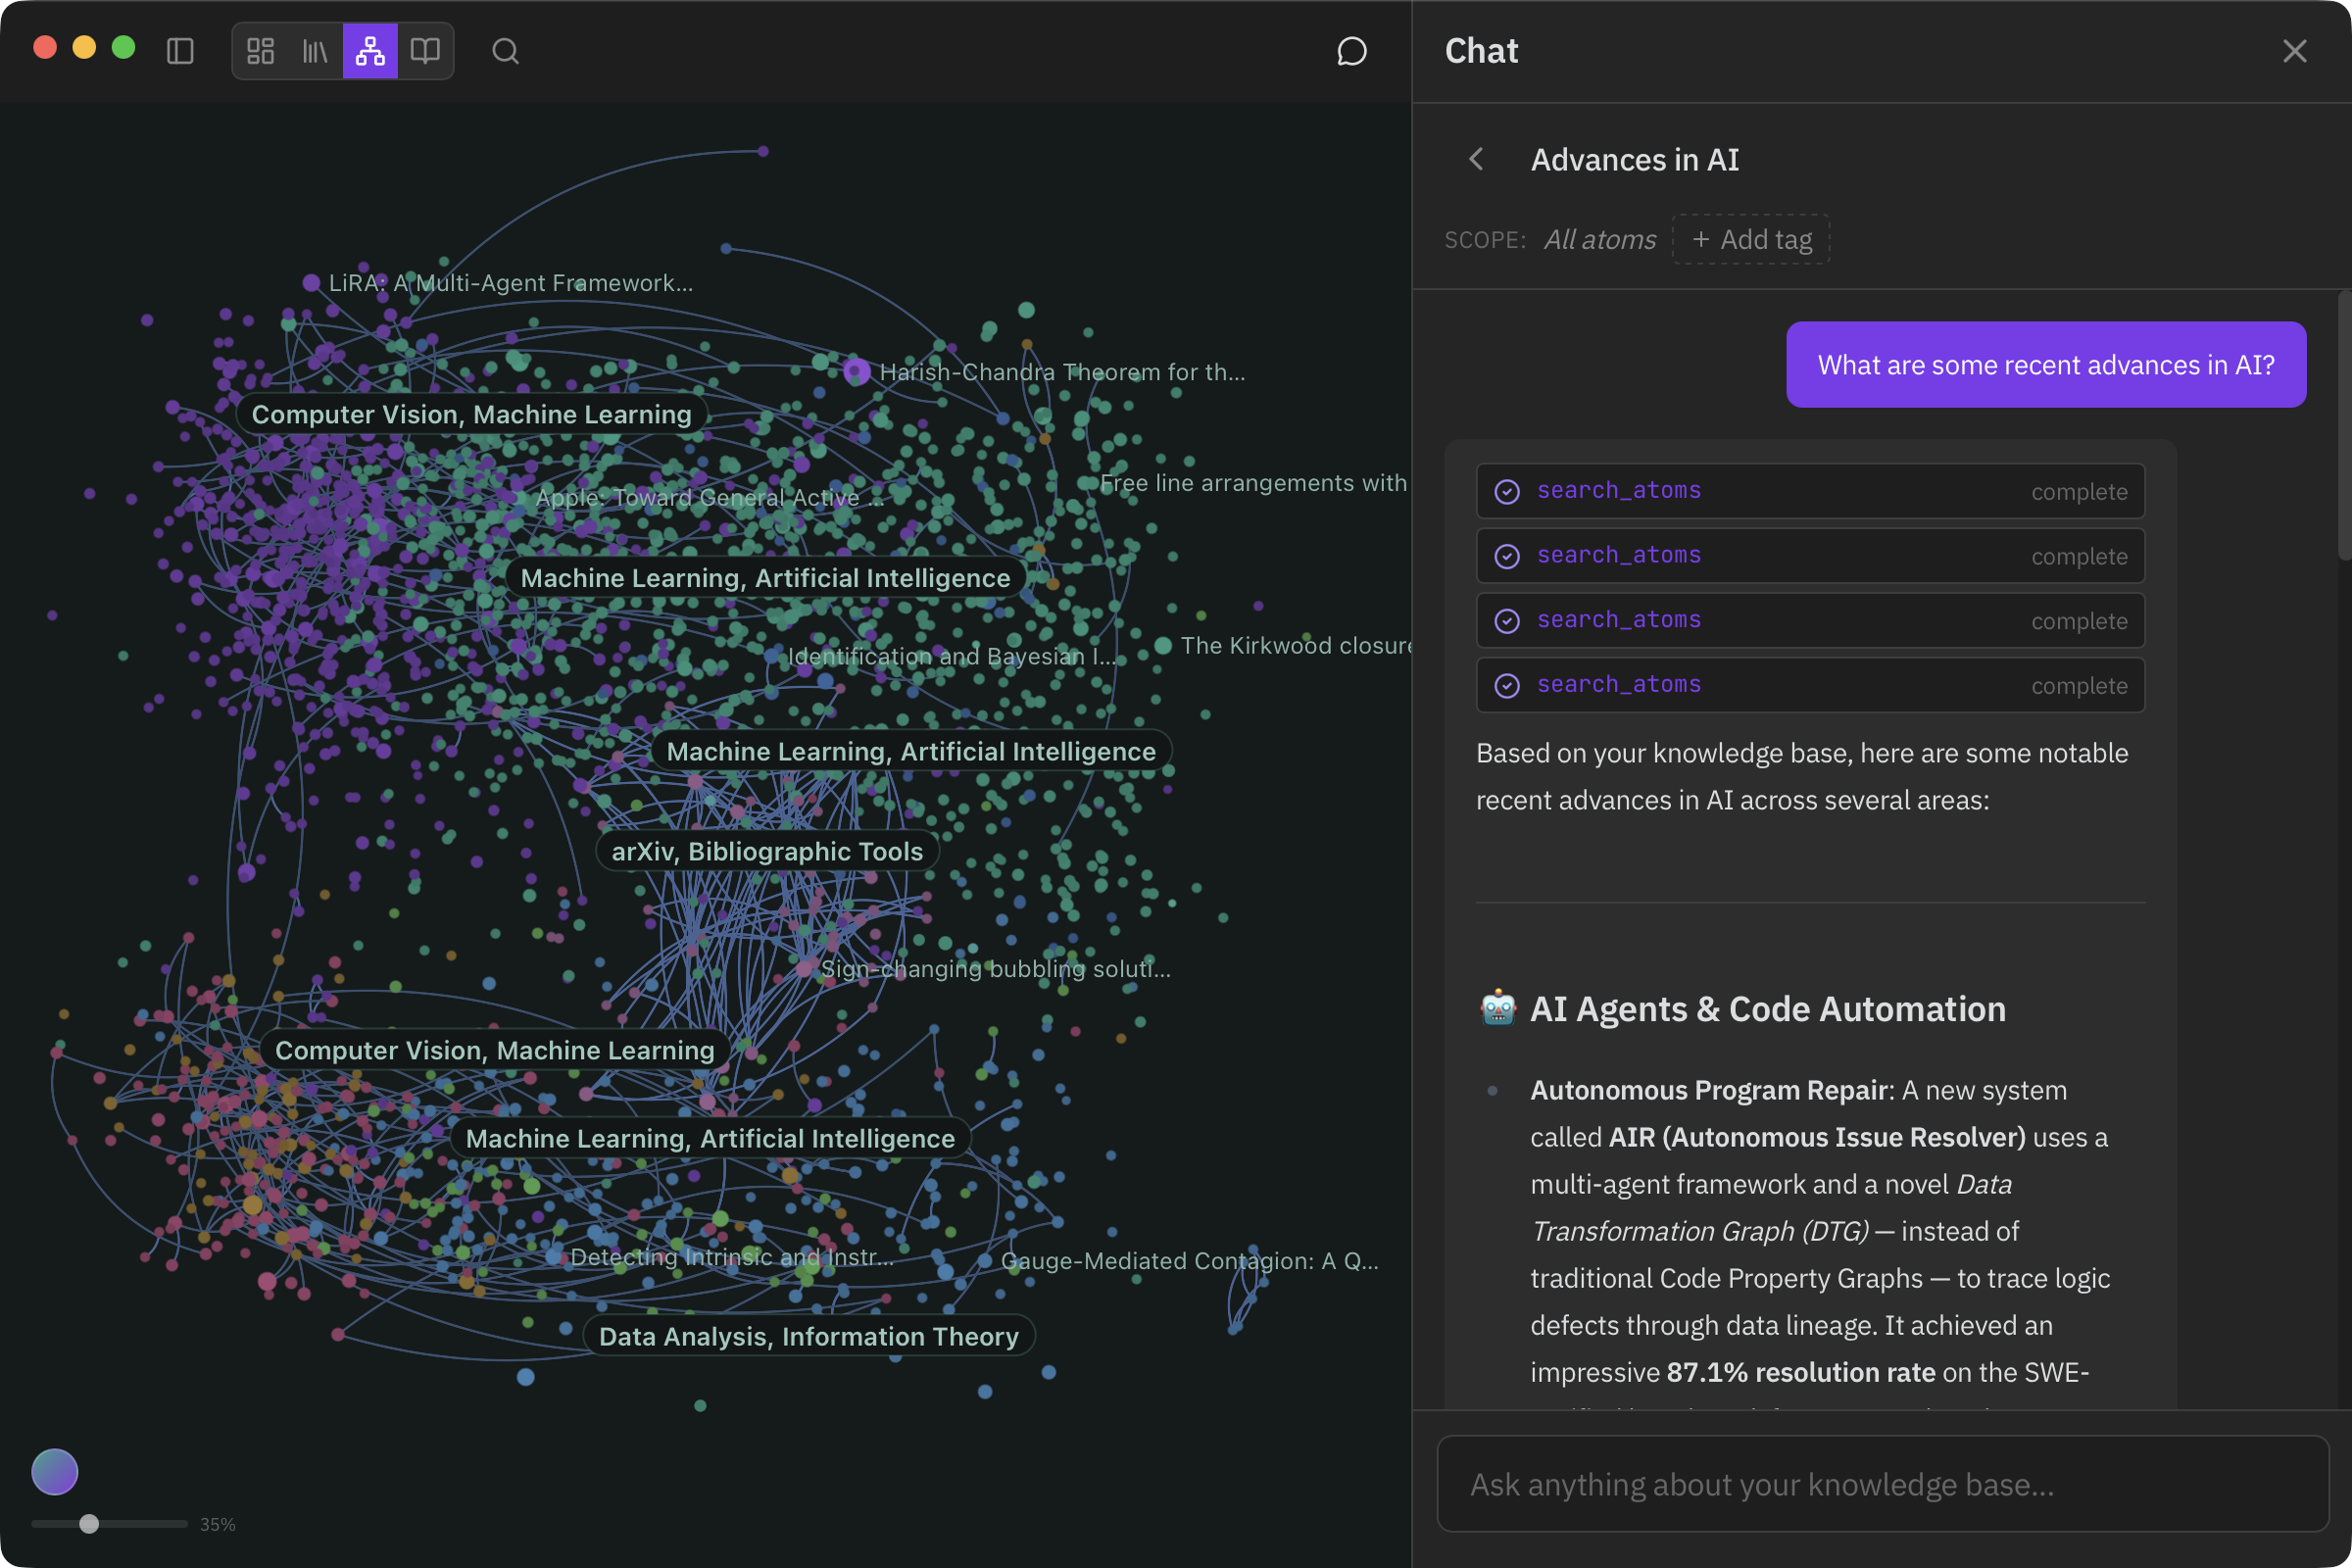
Task: Expand the first search_atoms tool call
Action: click(x=1810, y=490)
